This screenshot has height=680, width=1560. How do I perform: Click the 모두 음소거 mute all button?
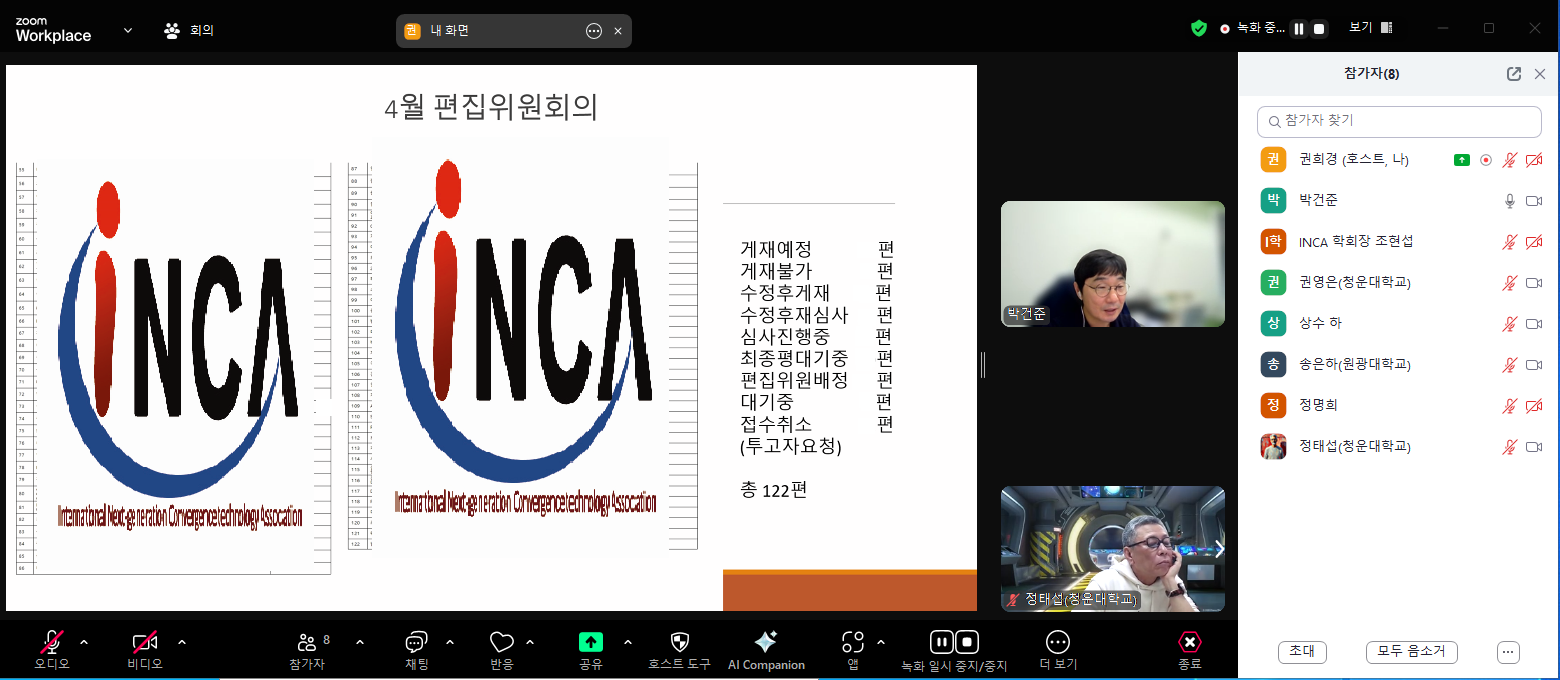(x=1412, y=651)
